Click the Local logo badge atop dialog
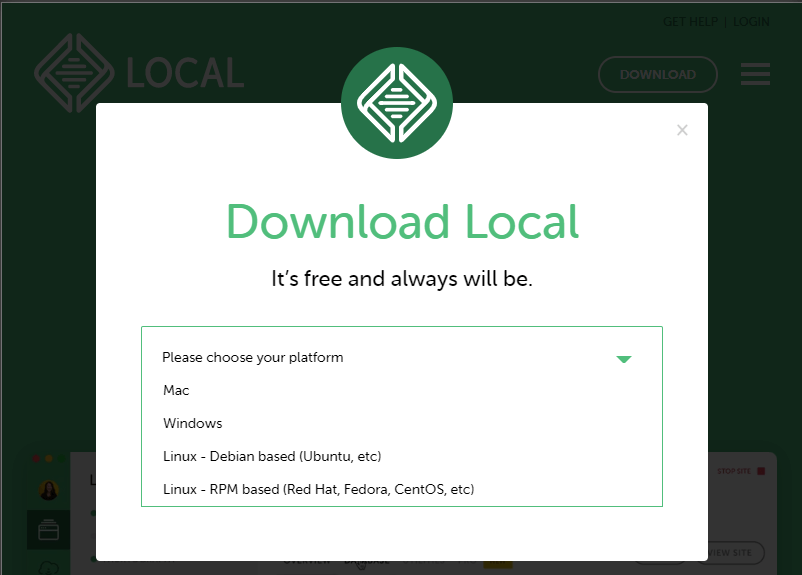802x575 pixels. pos(397,103)
